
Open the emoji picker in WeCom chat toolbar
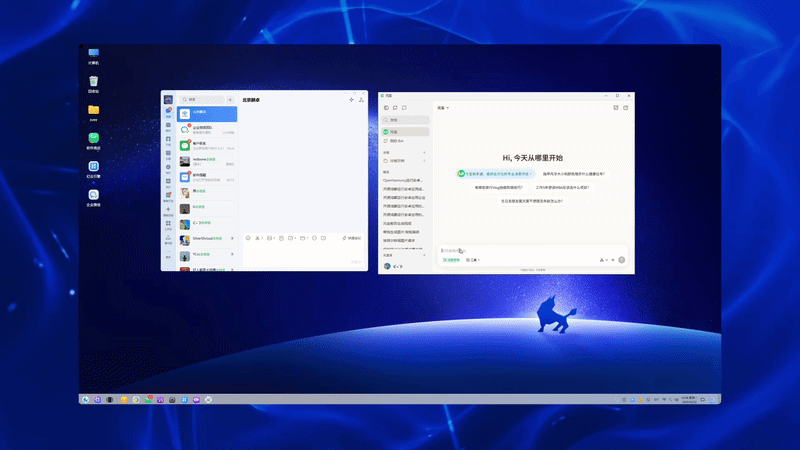point(248,238)
